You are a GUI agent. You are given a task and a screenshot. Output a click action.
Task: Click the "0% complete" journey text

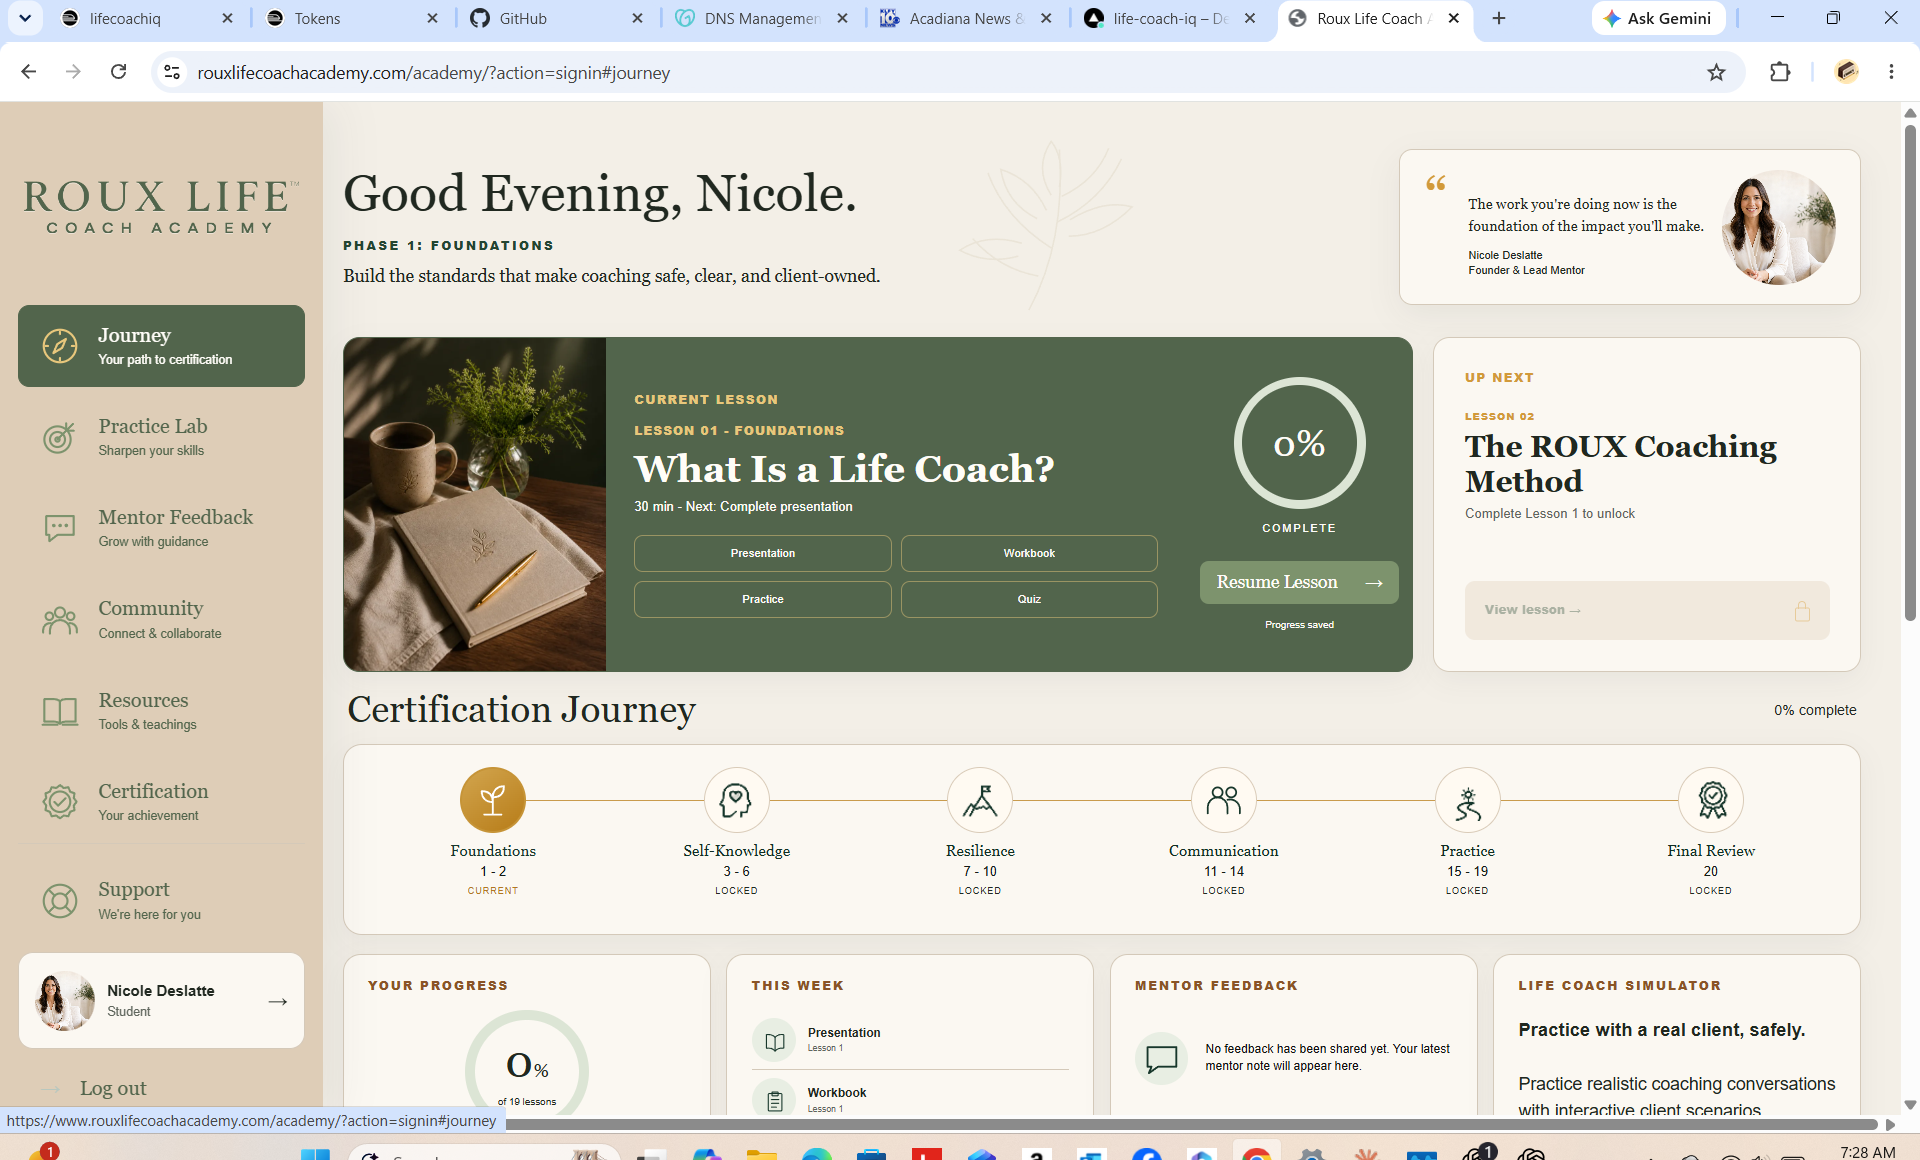tap(1815, 710)
